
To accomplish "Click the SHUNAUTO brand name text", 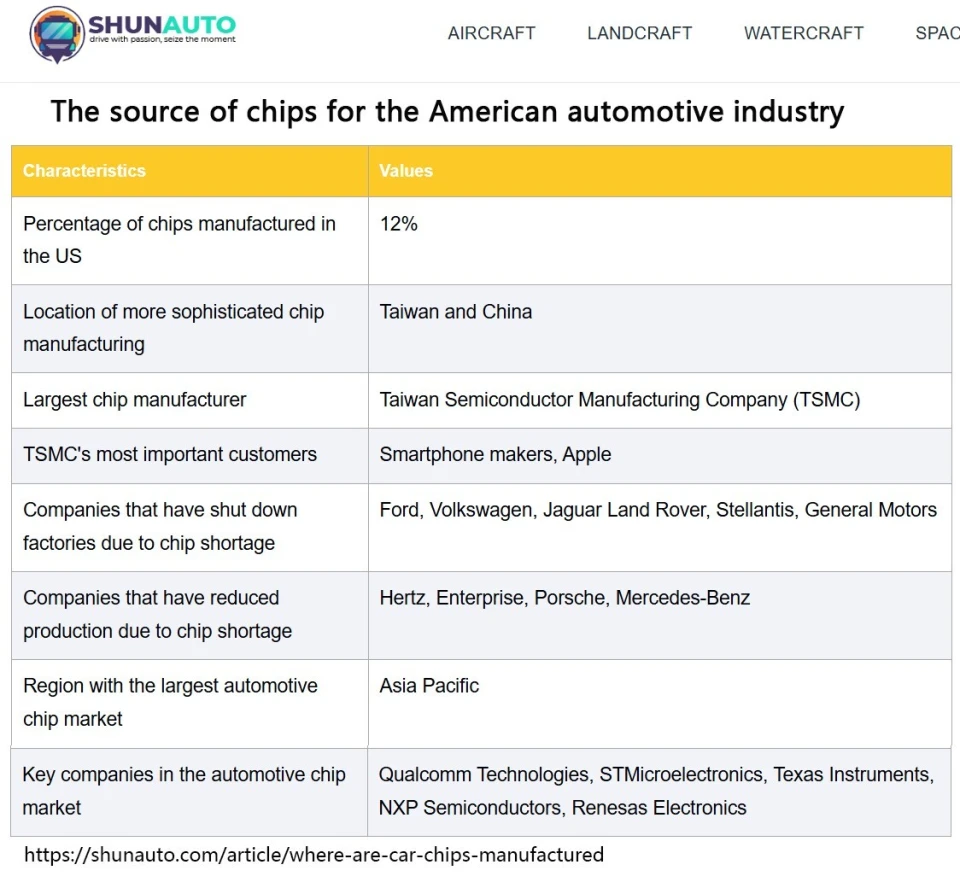I will point(162,24).
